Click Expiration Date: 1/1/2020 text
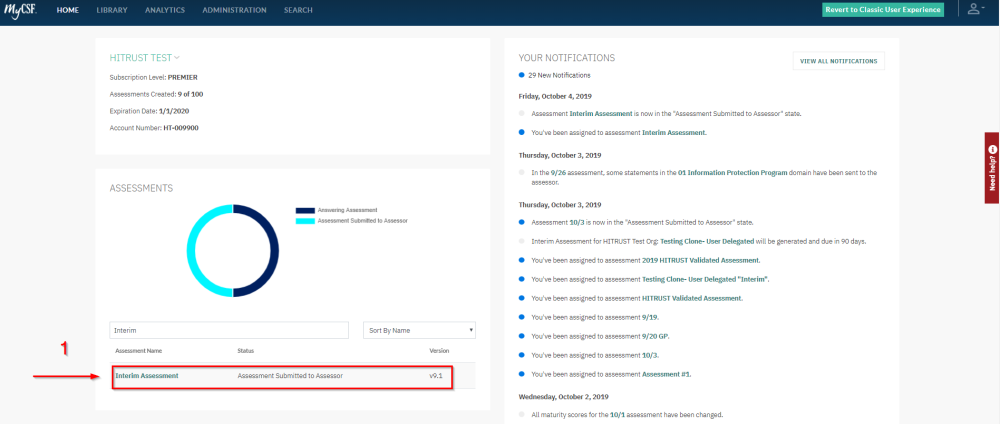 tap(149, 111)
